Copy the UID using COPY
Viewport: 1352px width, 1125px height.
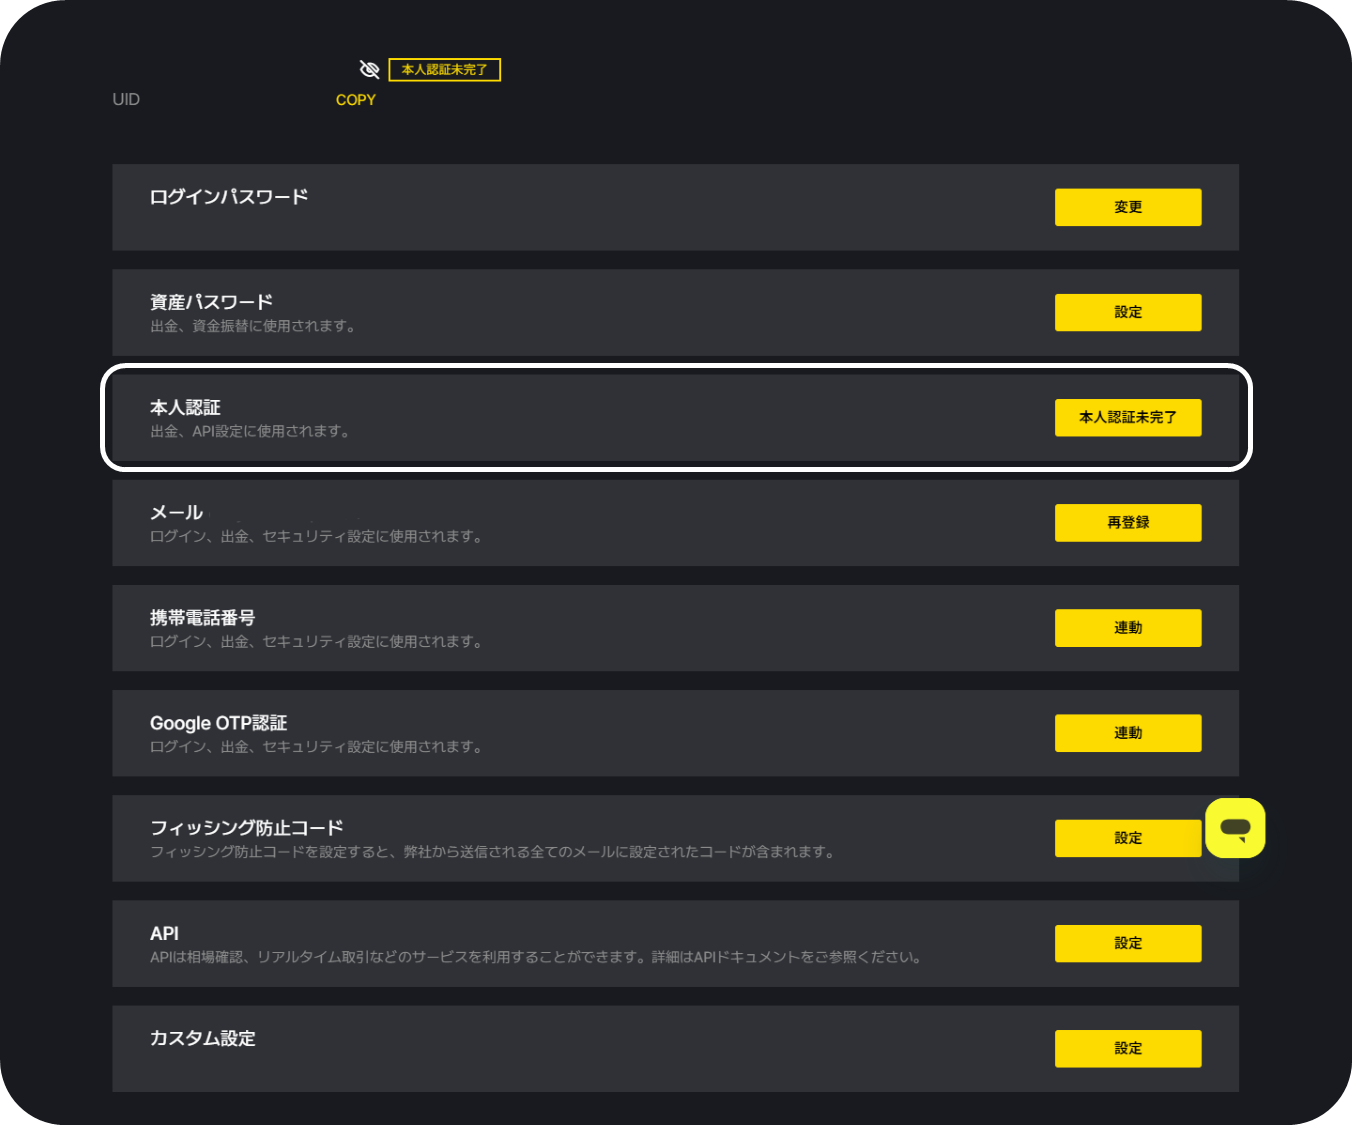pos(356,100)
